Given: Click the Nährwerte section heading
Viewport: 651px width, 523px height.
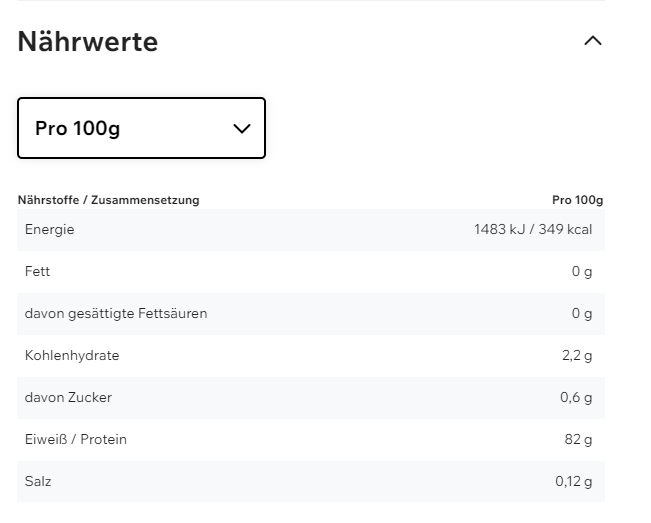Looking at the screenshot, I should [x=88, y=42].
